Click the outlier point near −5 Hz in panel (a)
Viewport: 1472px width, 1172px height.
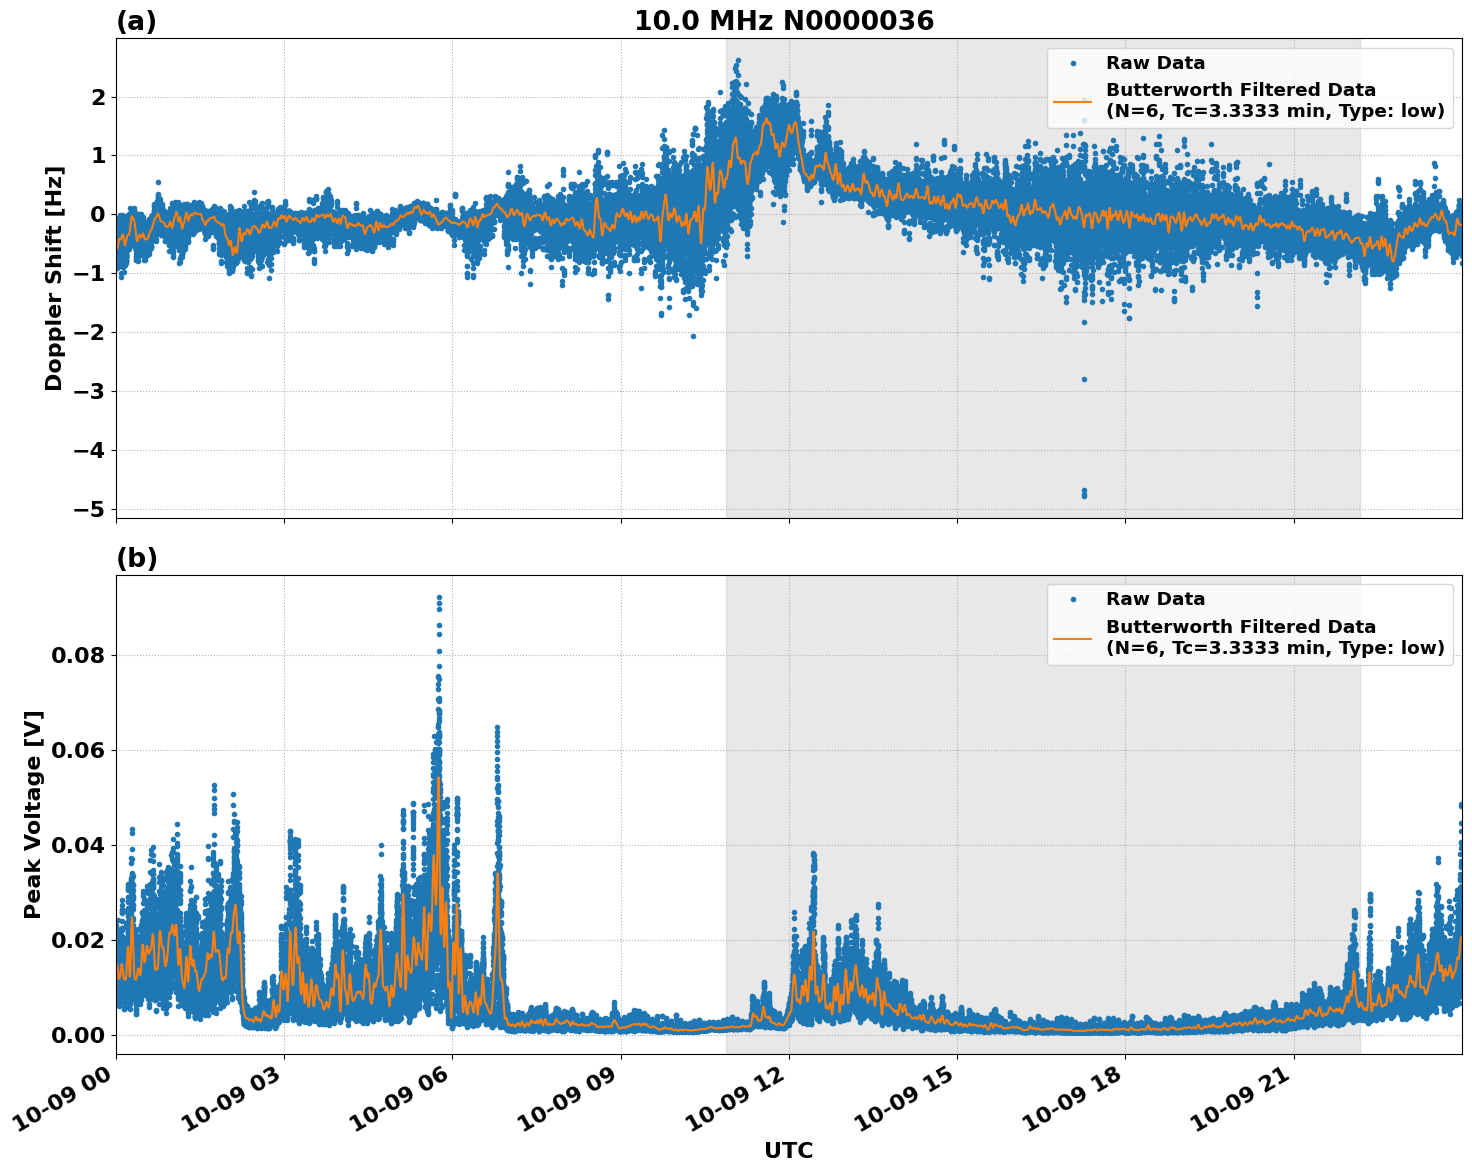[1084, 493]
